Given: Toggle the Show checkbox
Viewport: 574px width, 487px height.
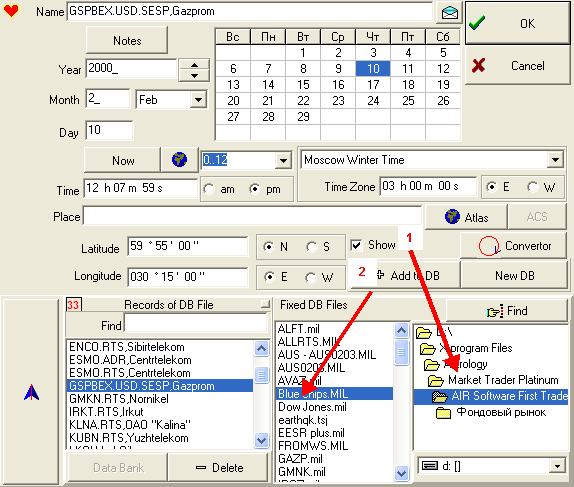Looking at the screenshot, I should 356,245.
